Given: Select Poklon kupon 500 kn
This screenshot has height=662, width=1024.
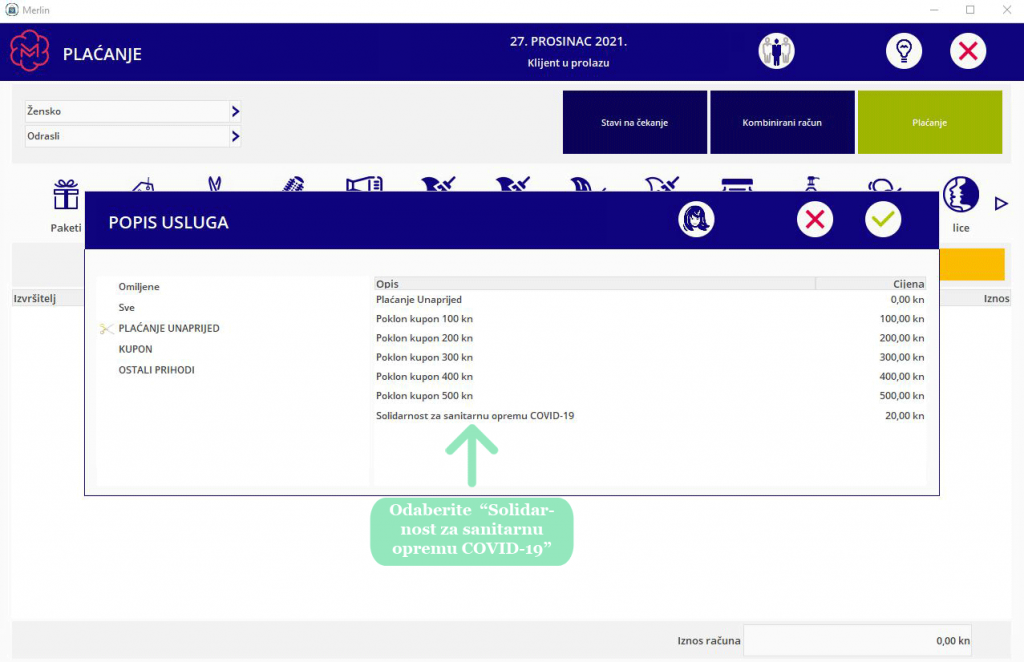Looking at the screenshot, I should [650, 396].
